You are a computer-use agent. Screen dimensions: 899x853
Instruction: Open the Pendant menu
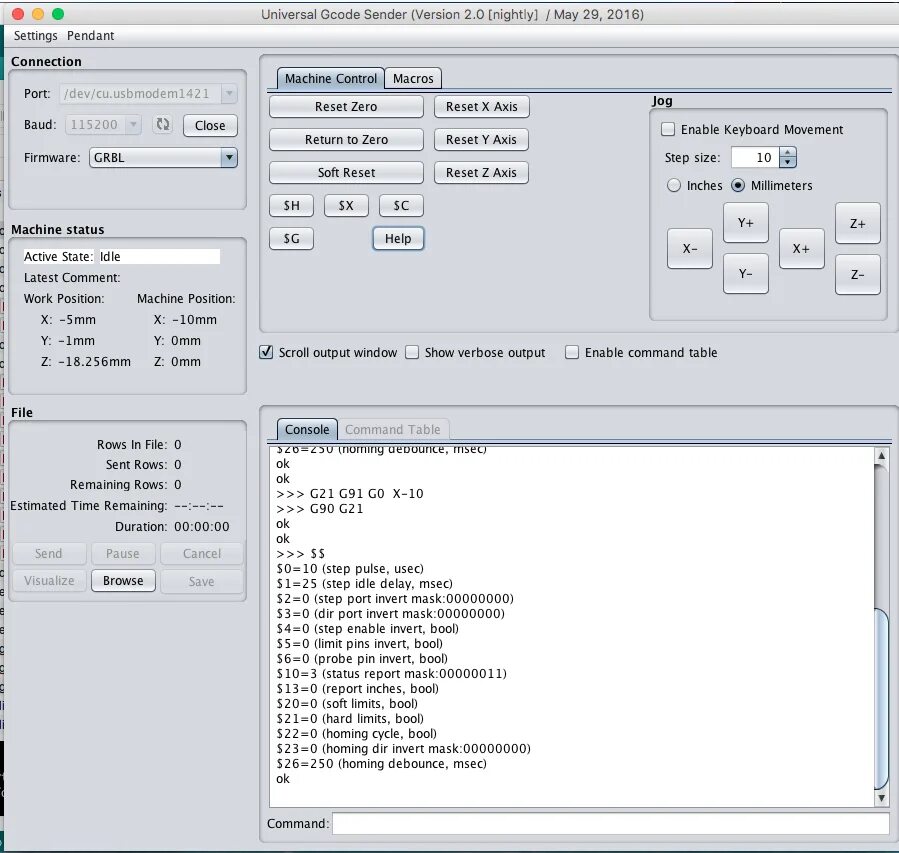coord(91,36)
